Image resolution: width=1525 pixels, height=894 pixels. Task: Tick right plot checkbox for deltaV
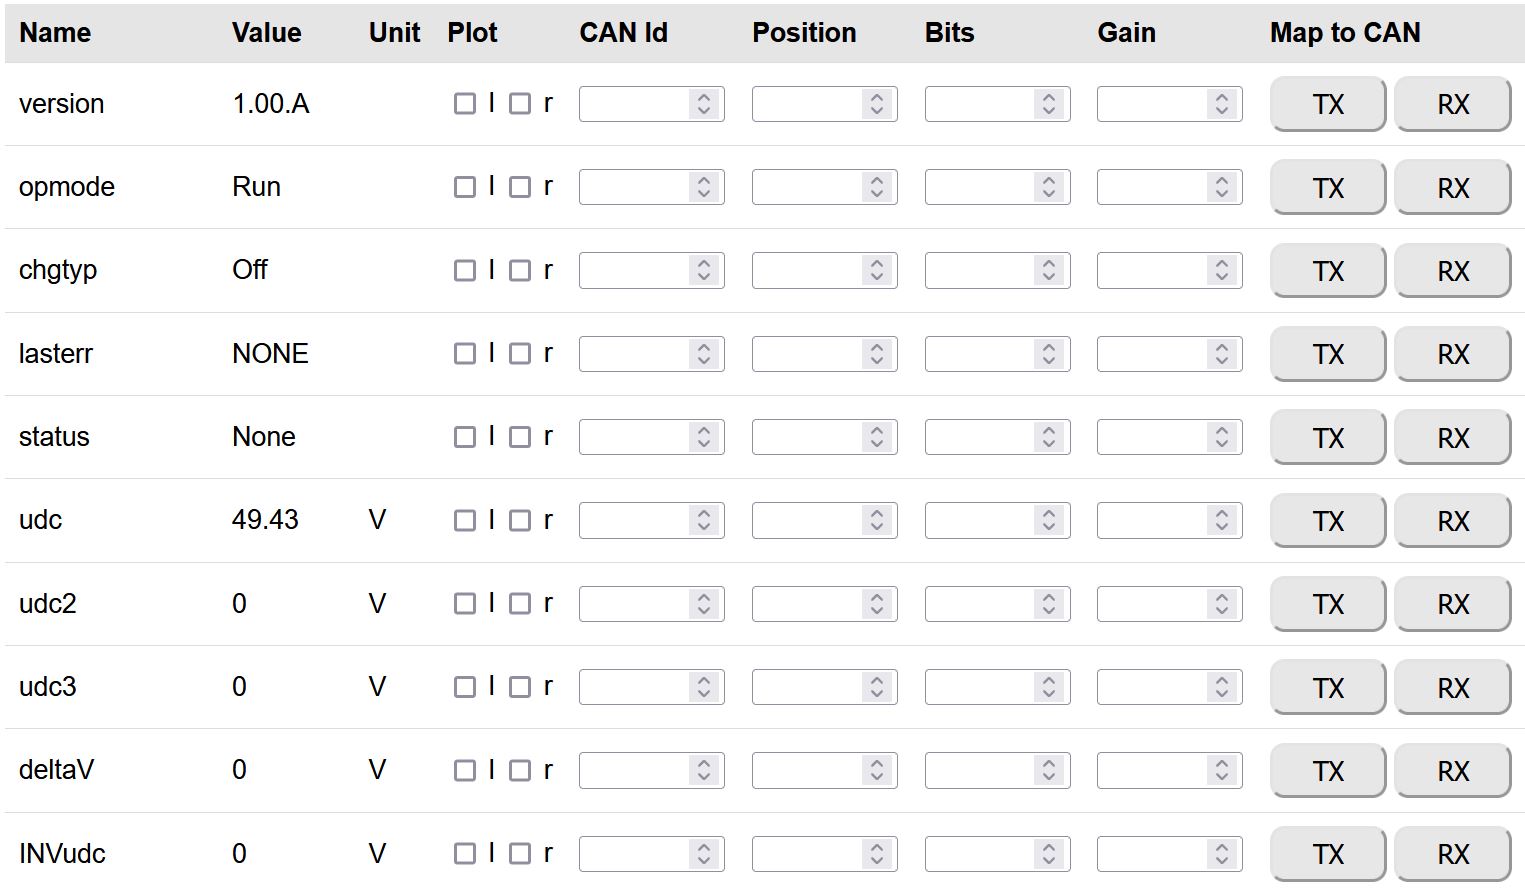click(520, 771)
